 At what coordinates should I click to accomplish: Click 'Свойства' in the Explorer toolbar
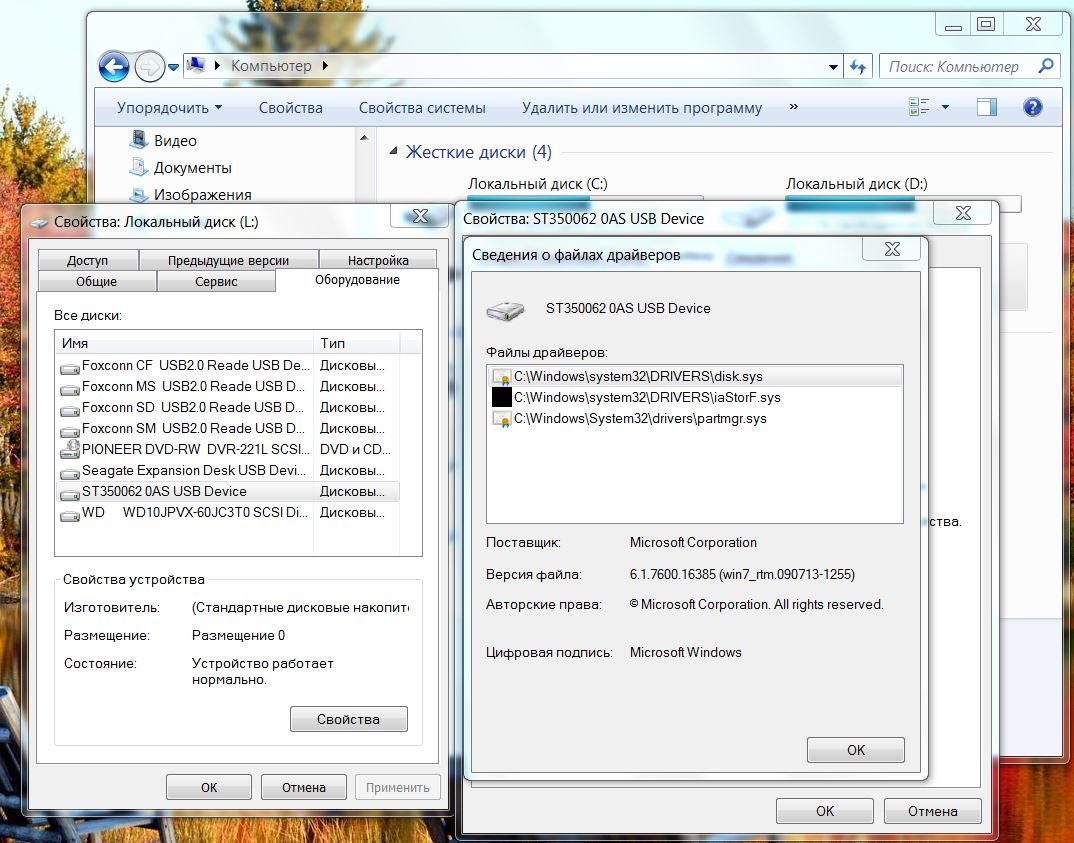click(x=290, y=108)
